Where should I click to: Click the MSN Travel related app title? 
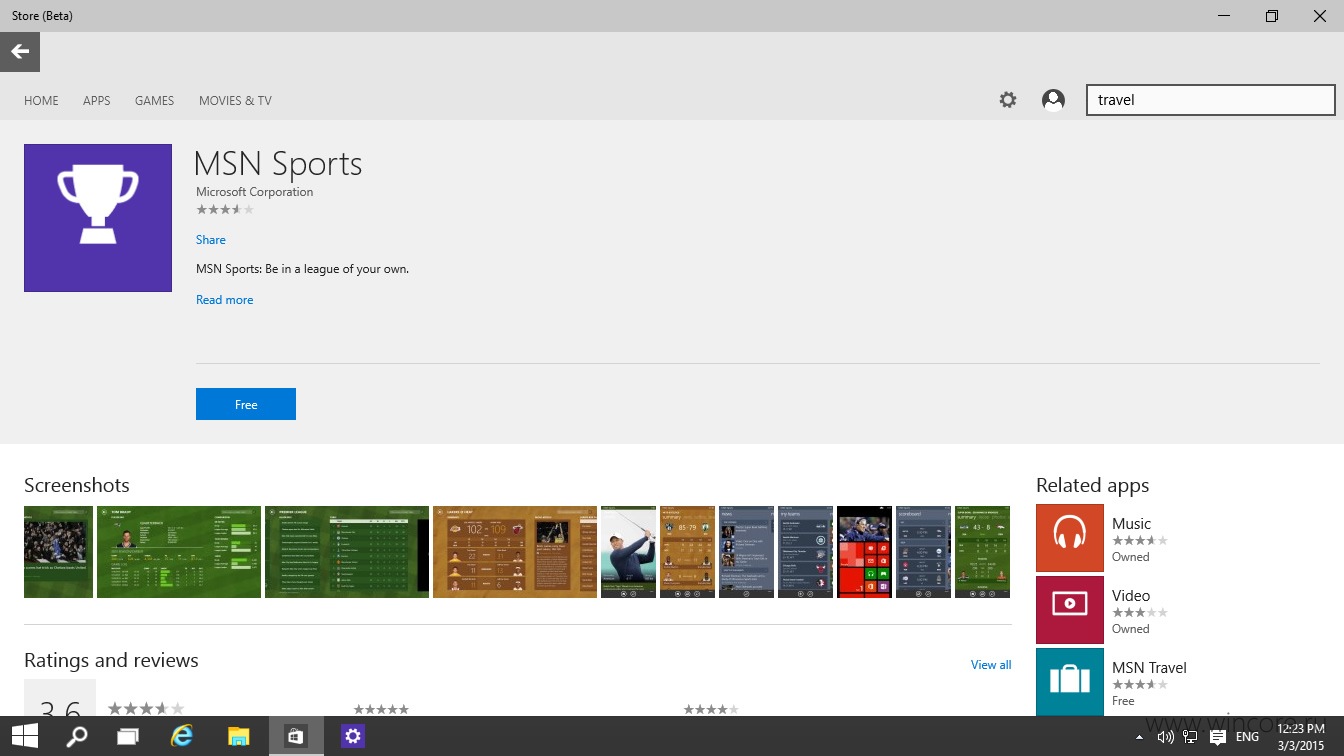pyautogui.click(x=1149, y=668)
